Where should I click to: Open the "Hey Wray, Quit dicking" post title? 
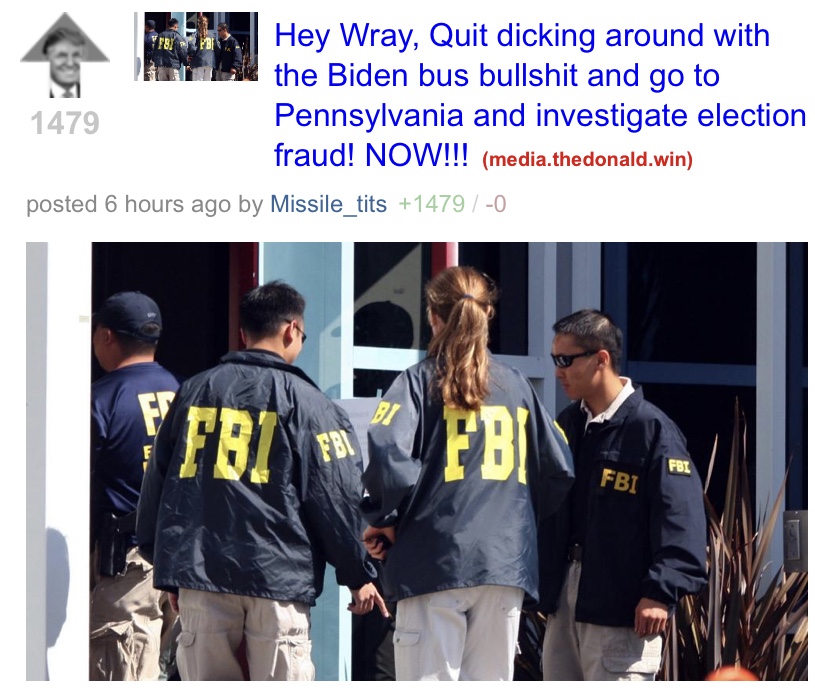pos(540,95)
